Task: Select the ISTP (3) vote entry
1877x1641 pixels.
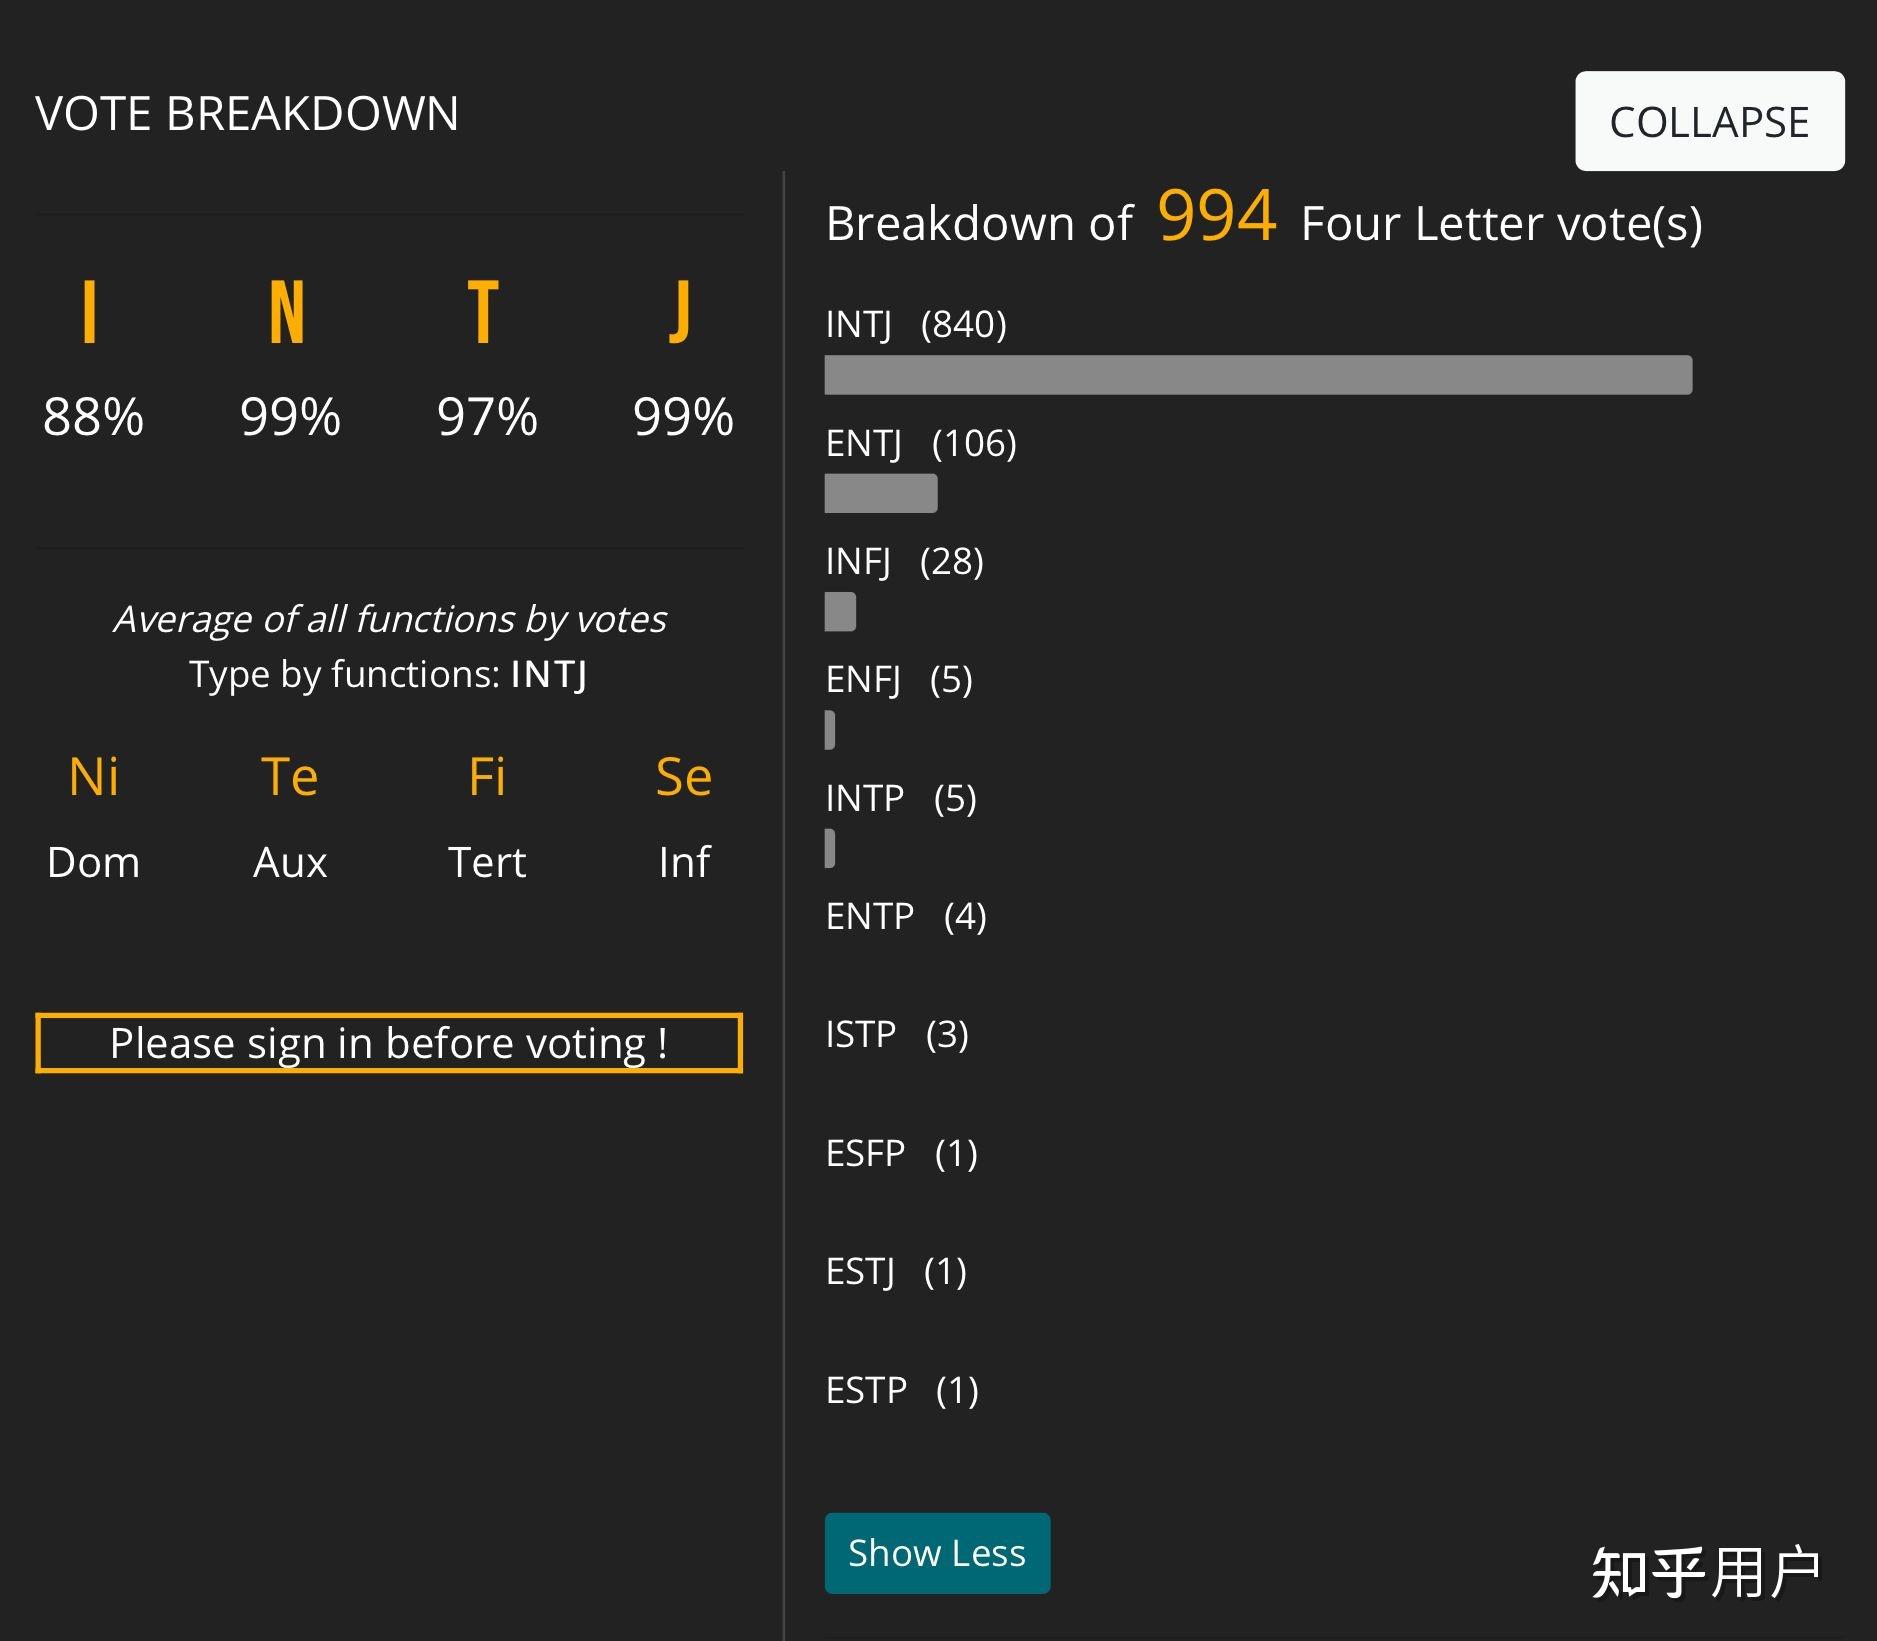Action: pos(896,1034)
